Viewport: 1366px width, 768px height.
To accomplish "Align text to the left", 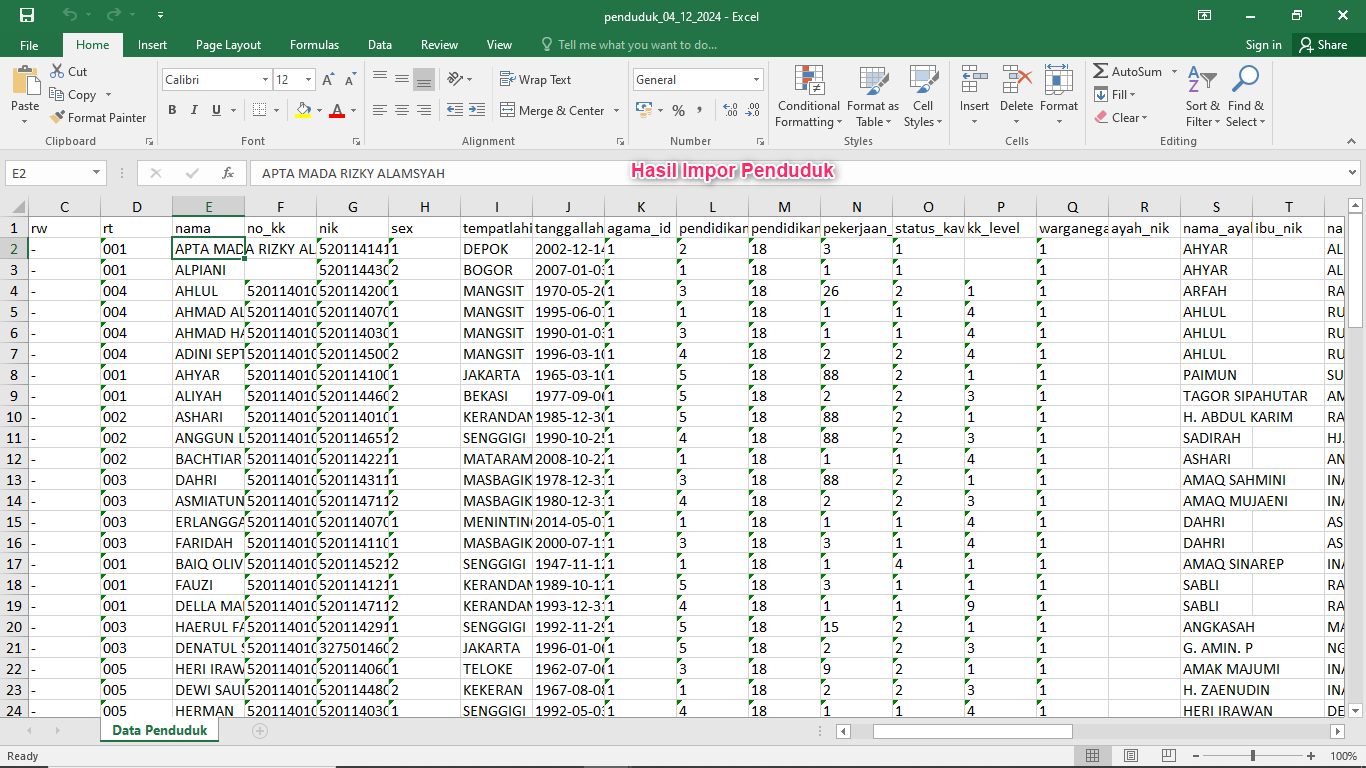I will 380,110.
